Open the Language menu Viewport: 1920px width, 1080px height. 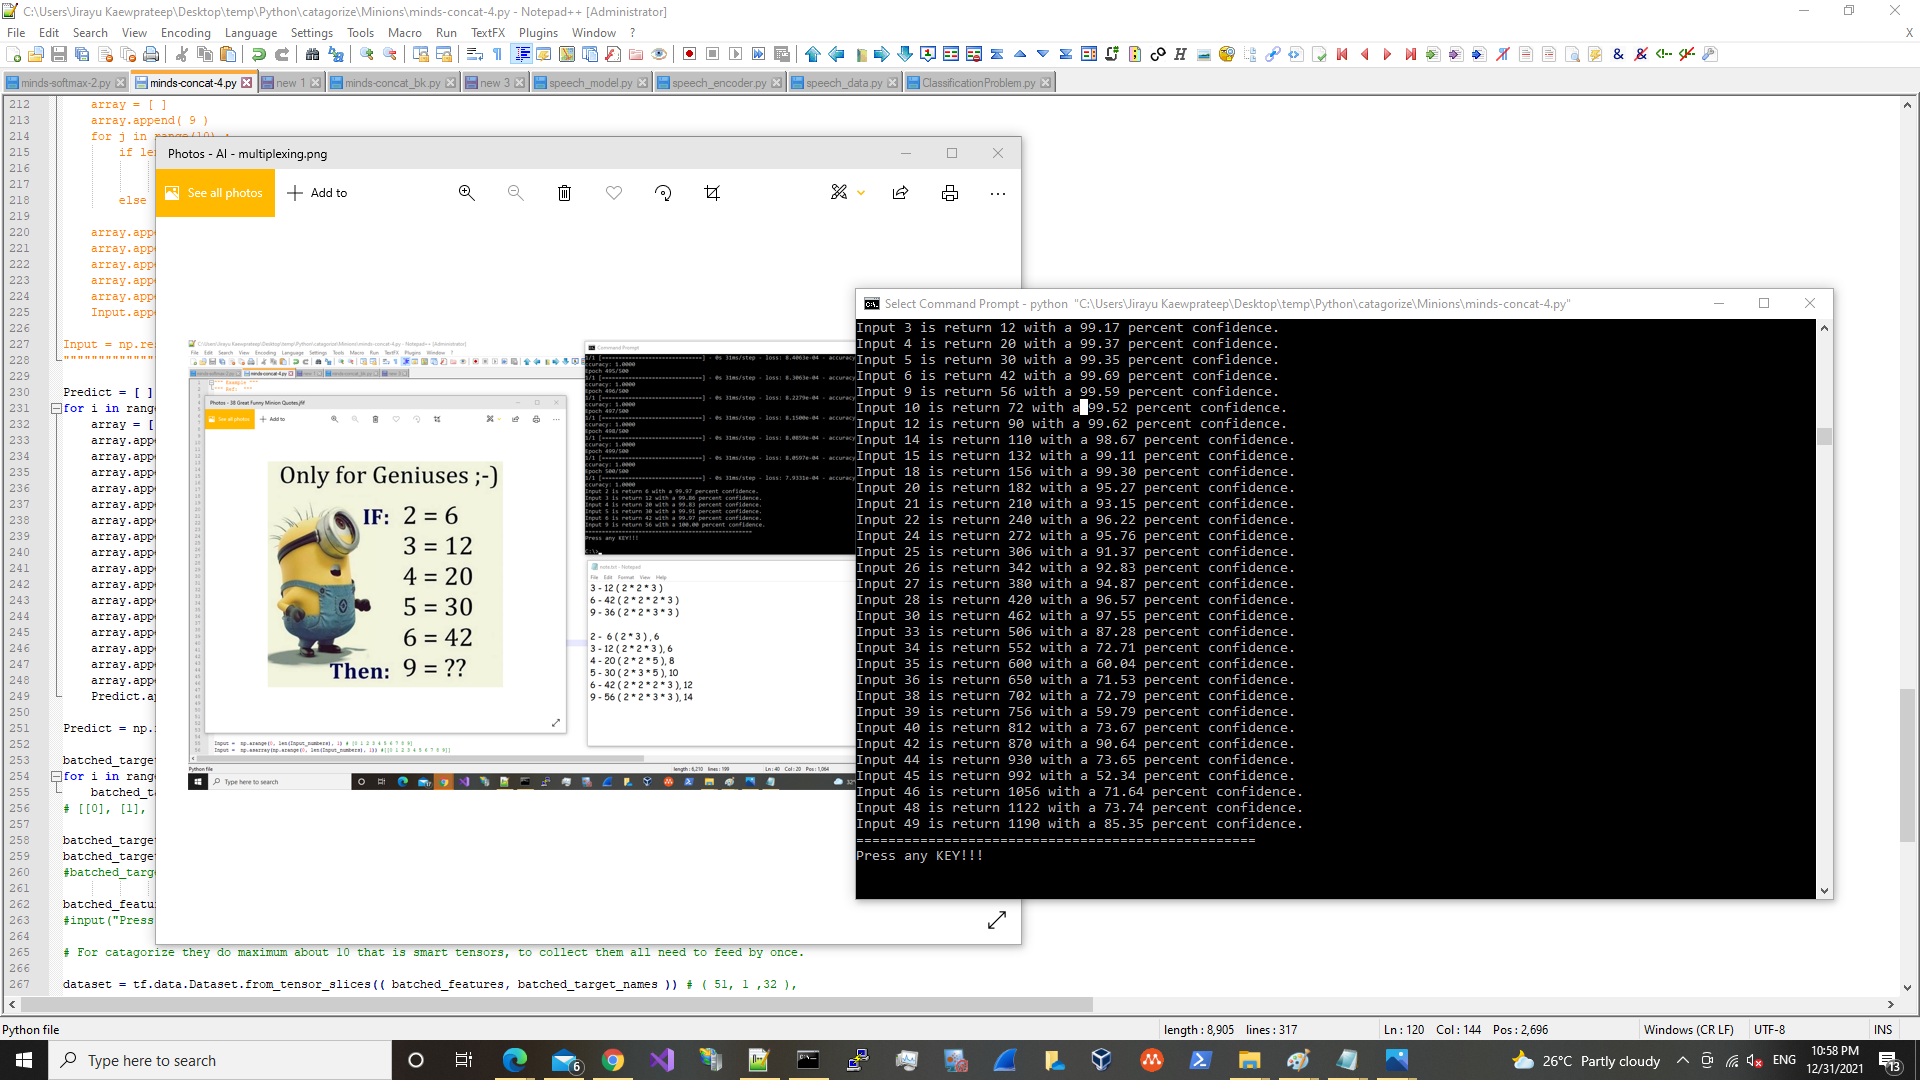pyautogui.click(x=251, y=32)
